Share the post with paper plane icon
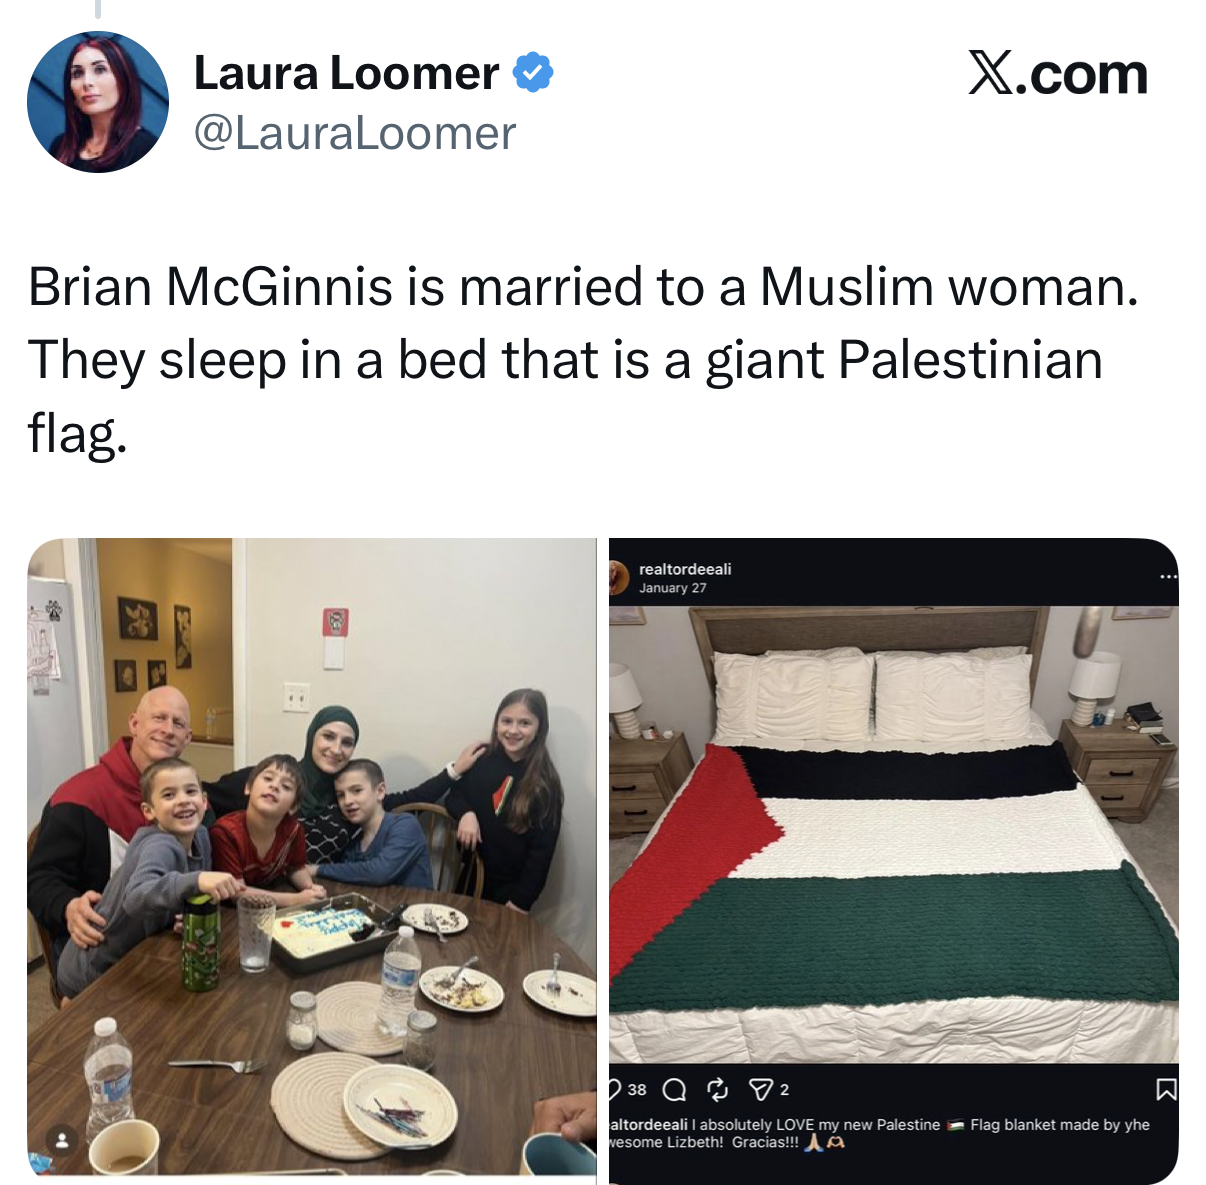Image resolution: width=1206 pixels, height=1185 pixels. [x=762, y=1089]
